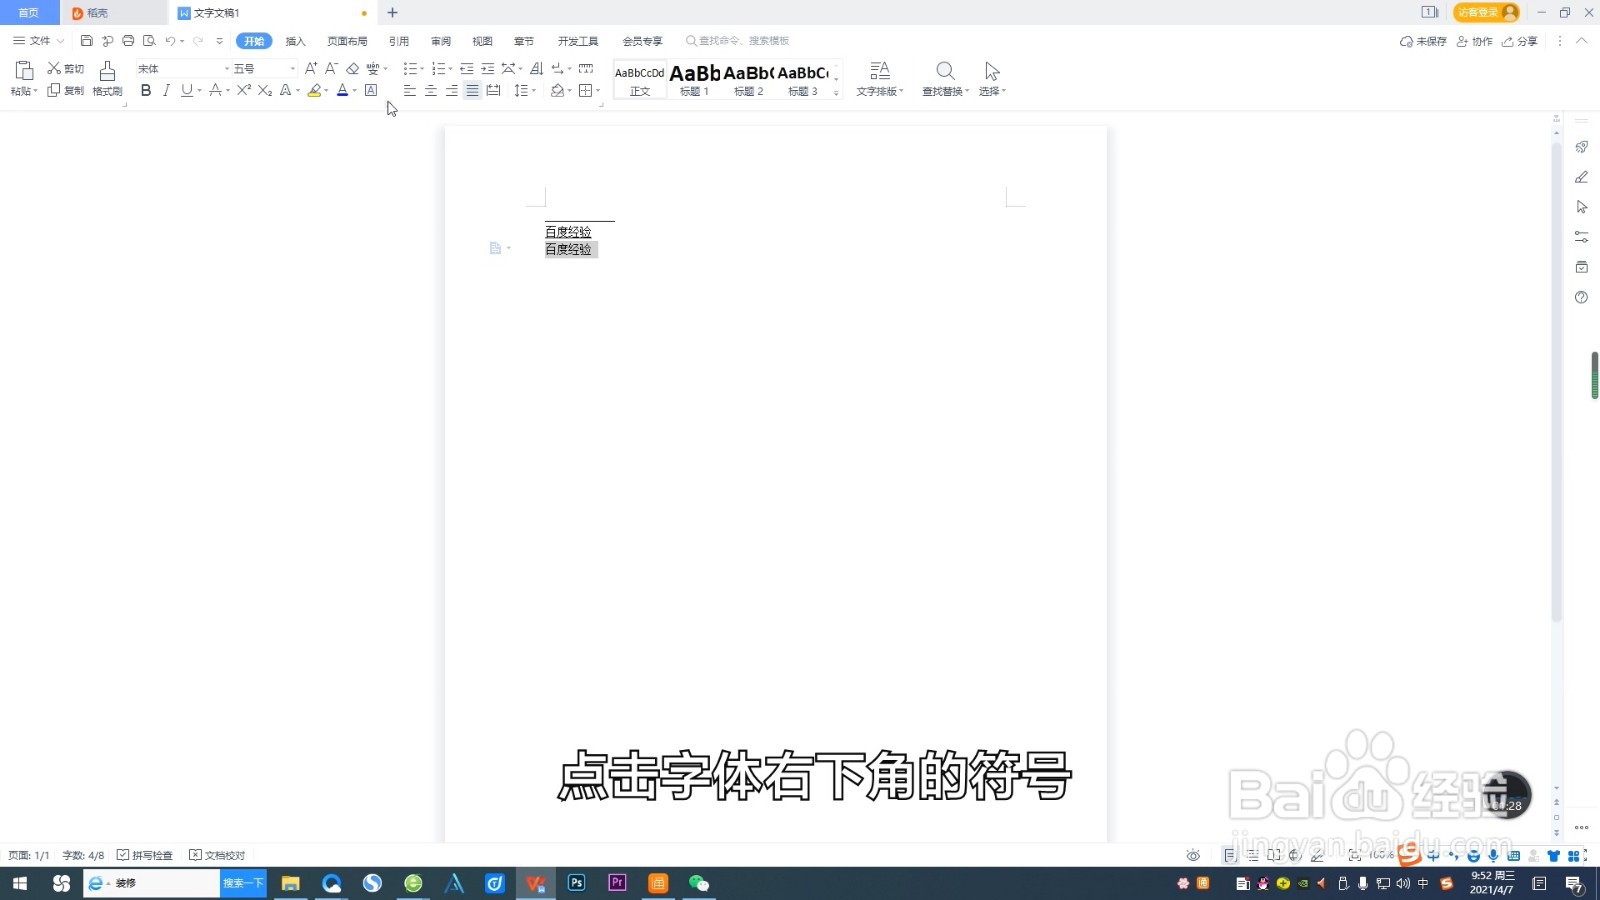Click the Select (选择) cursor icon

(992, 70)
